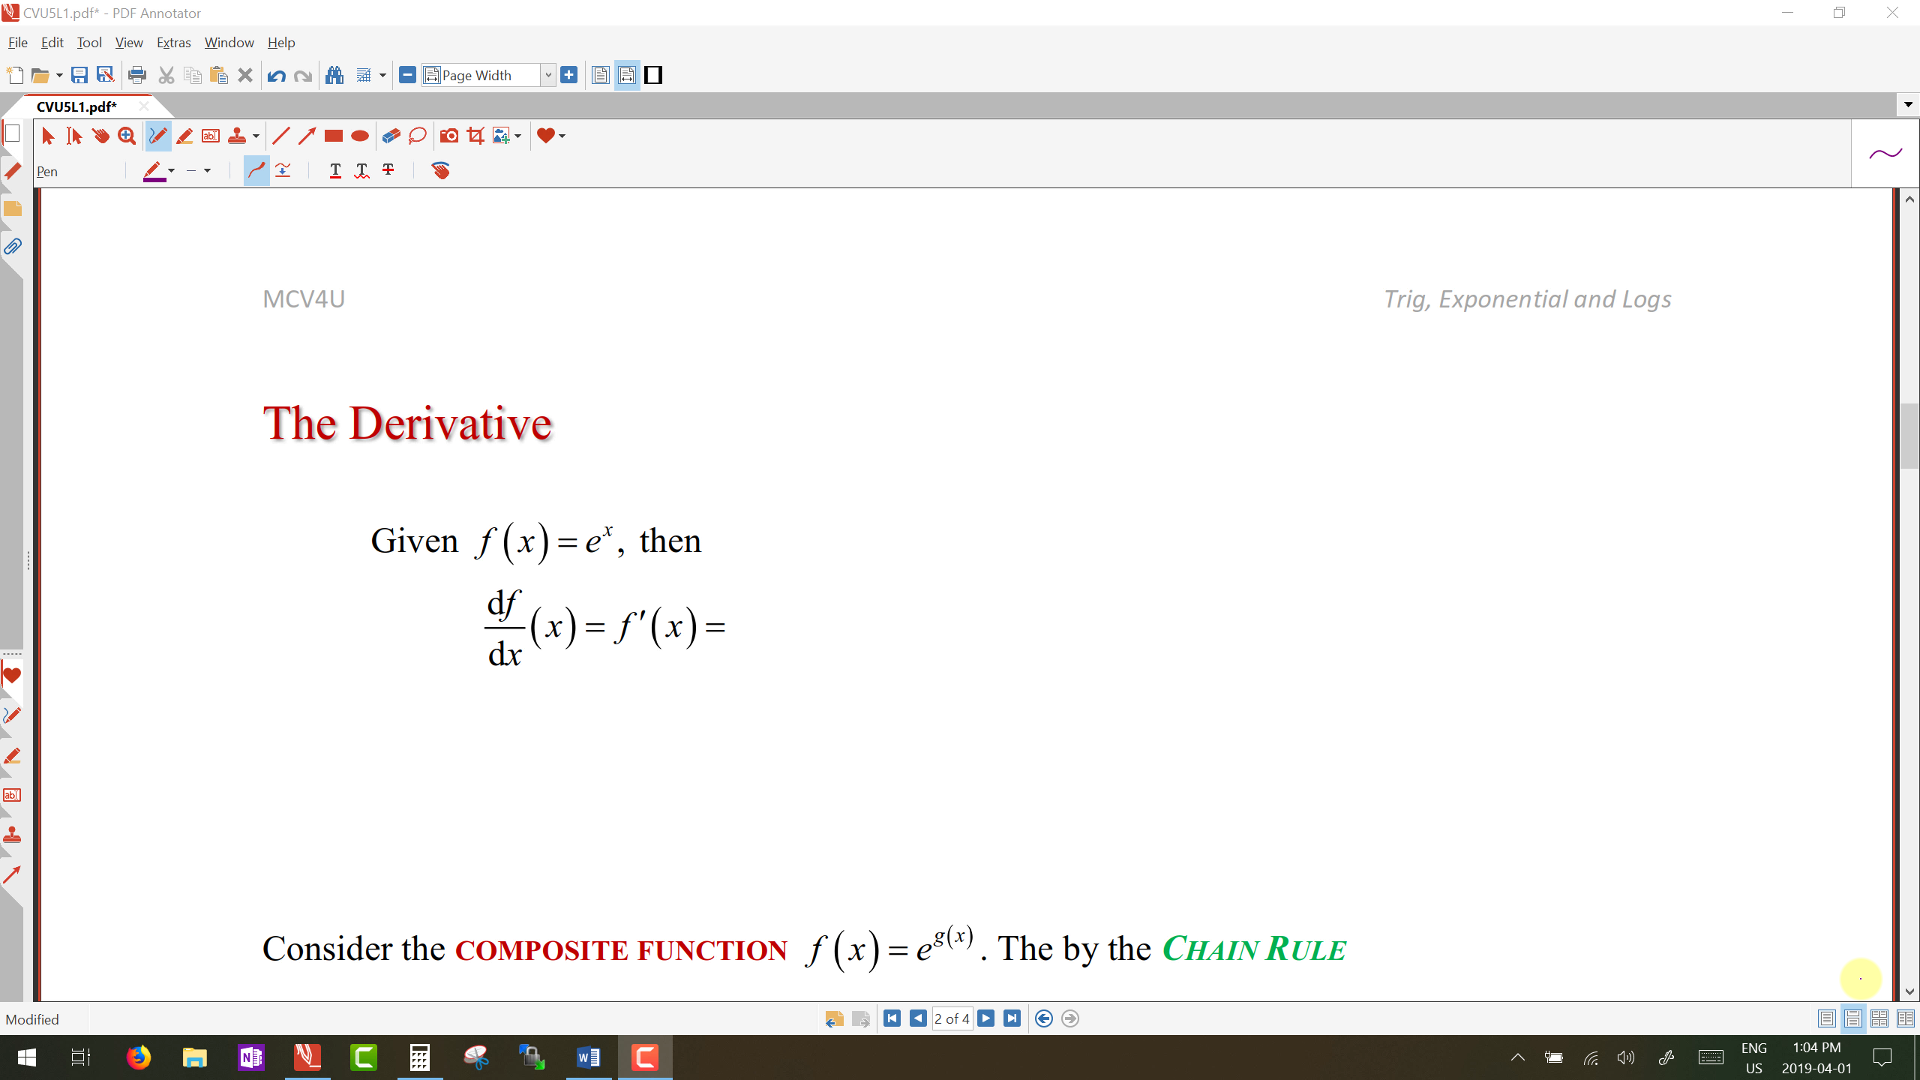Pick the Arrow drawing tool

click(x=307, y=136)
